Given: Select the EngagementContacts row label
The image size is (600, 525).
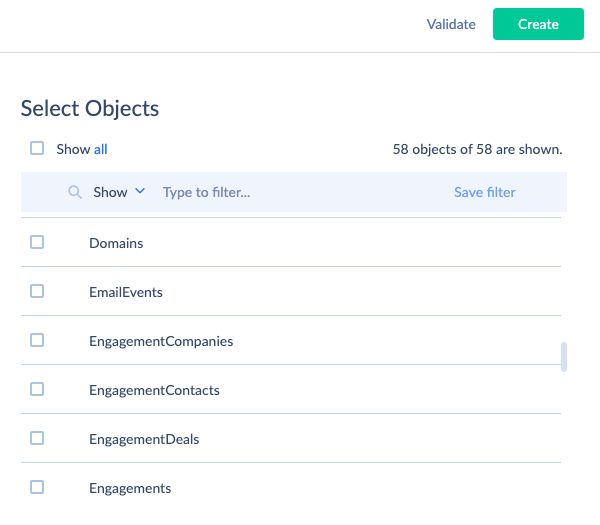Looking at the screenshot, I should (154, 390).
